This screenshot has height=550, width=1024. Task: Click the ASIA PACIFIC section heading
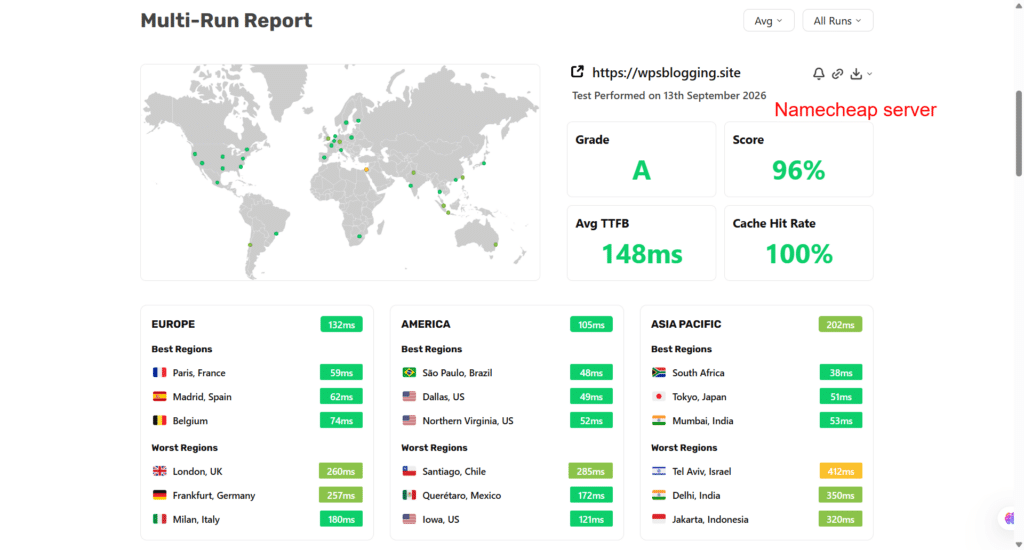(686, 324)
